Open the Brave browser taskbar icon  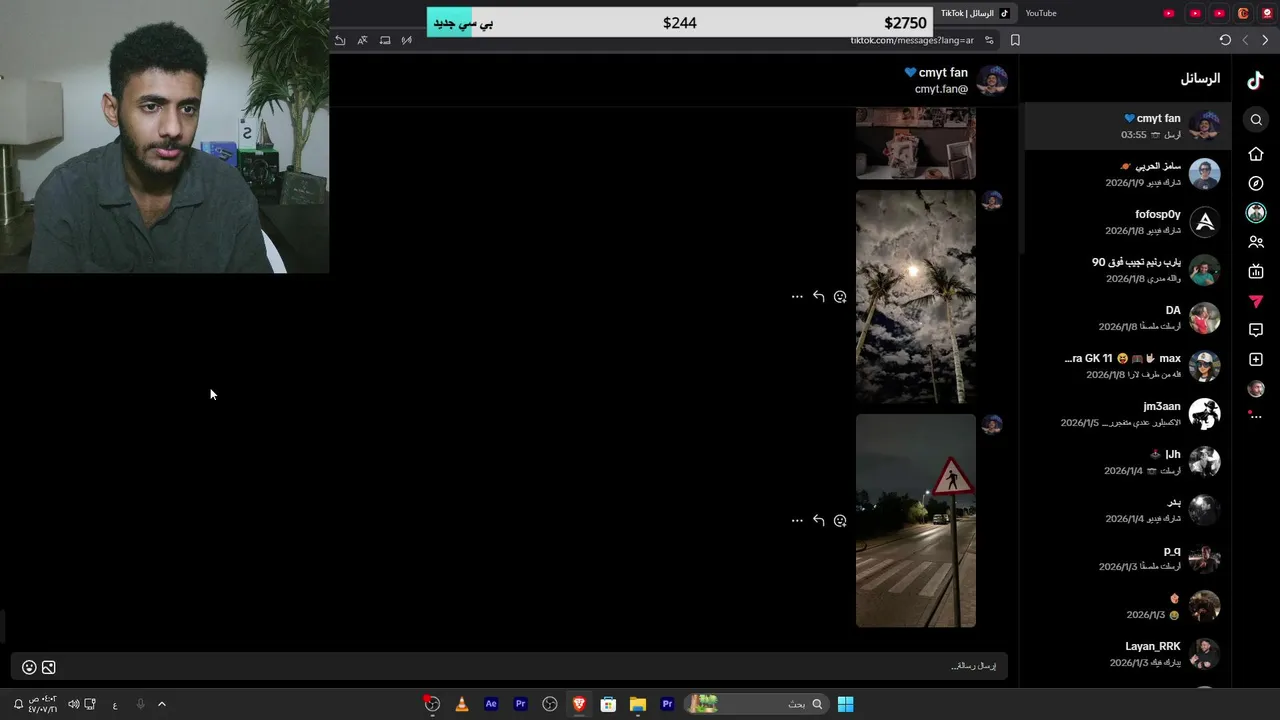[579, 704]
